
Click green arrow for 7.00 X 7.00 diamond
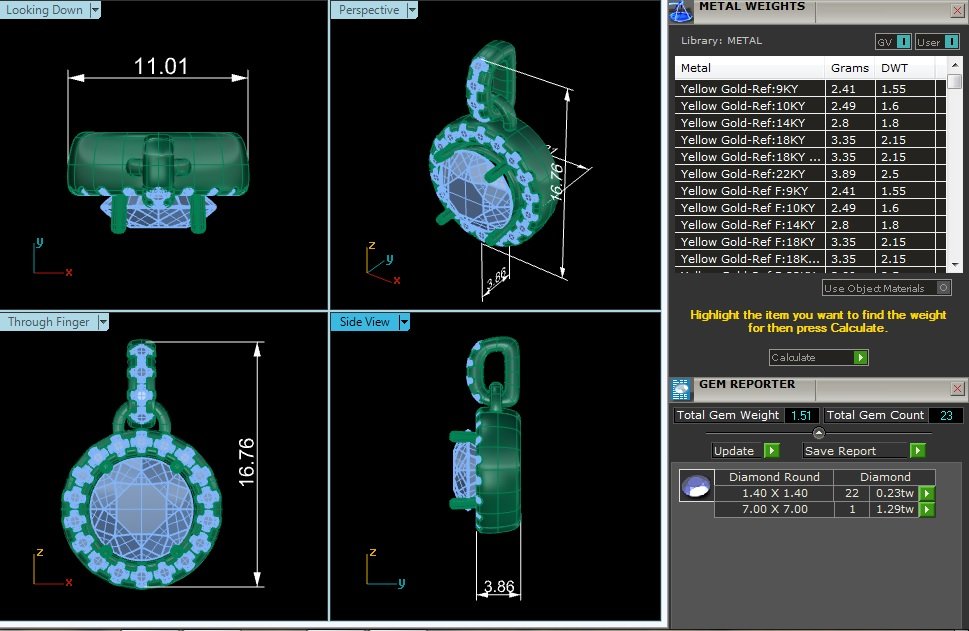(926, 509)
